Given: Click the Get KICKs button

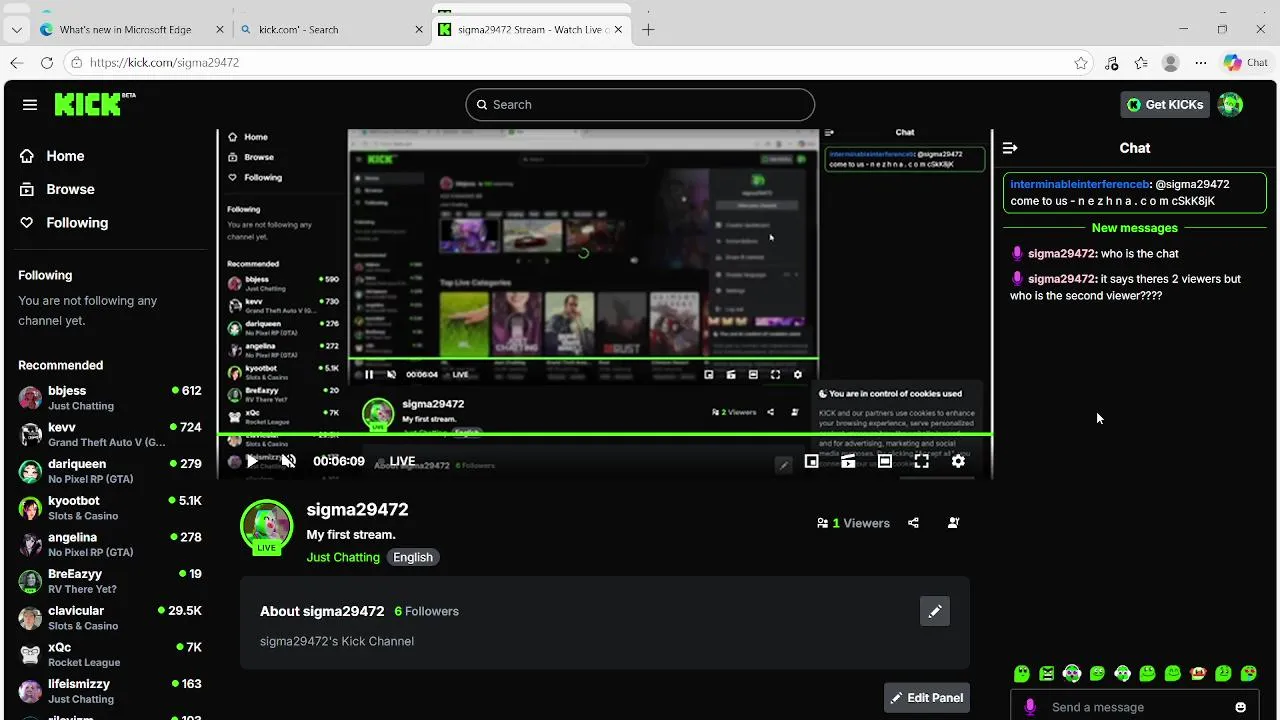Looking at the screenshot, I should click(1165, 105).
